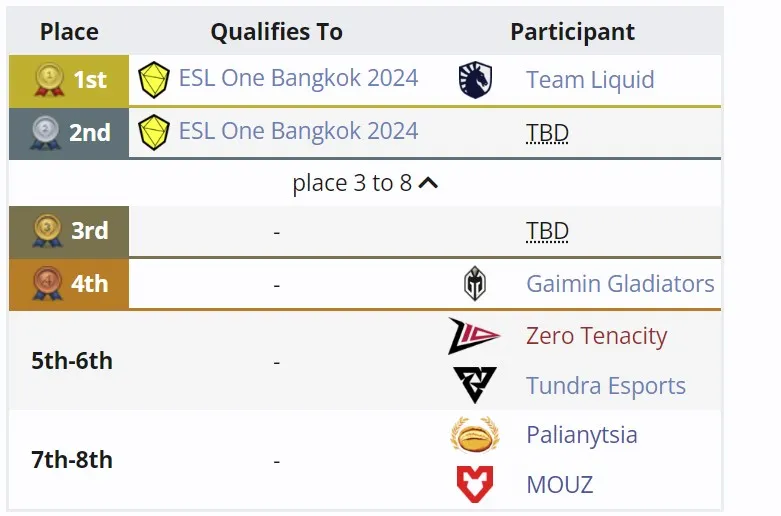Open the Team Liquid link
Image resolution: width=781 pixels, height=516 pixels.
coord(590,80)
